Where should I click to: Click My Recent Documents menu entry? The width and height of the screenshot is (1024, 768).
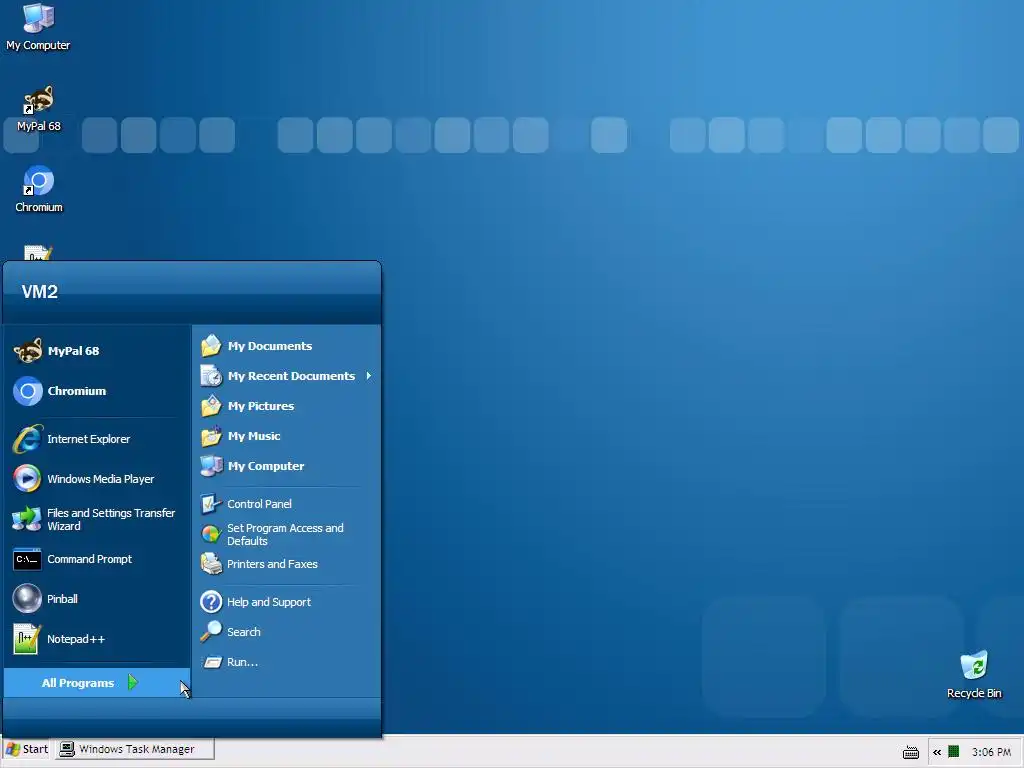(288, 376)
